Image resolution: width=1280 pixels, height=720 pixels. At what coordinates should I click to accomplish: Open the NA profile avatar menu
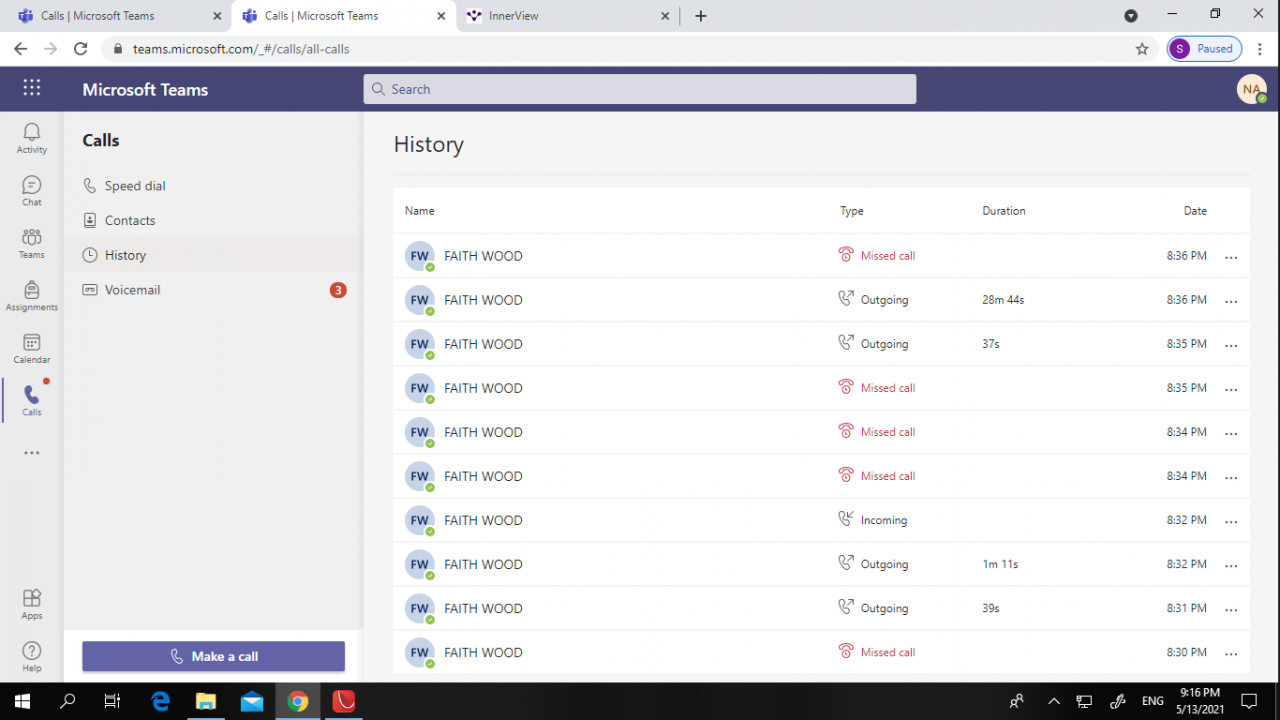pos(1251,89)
